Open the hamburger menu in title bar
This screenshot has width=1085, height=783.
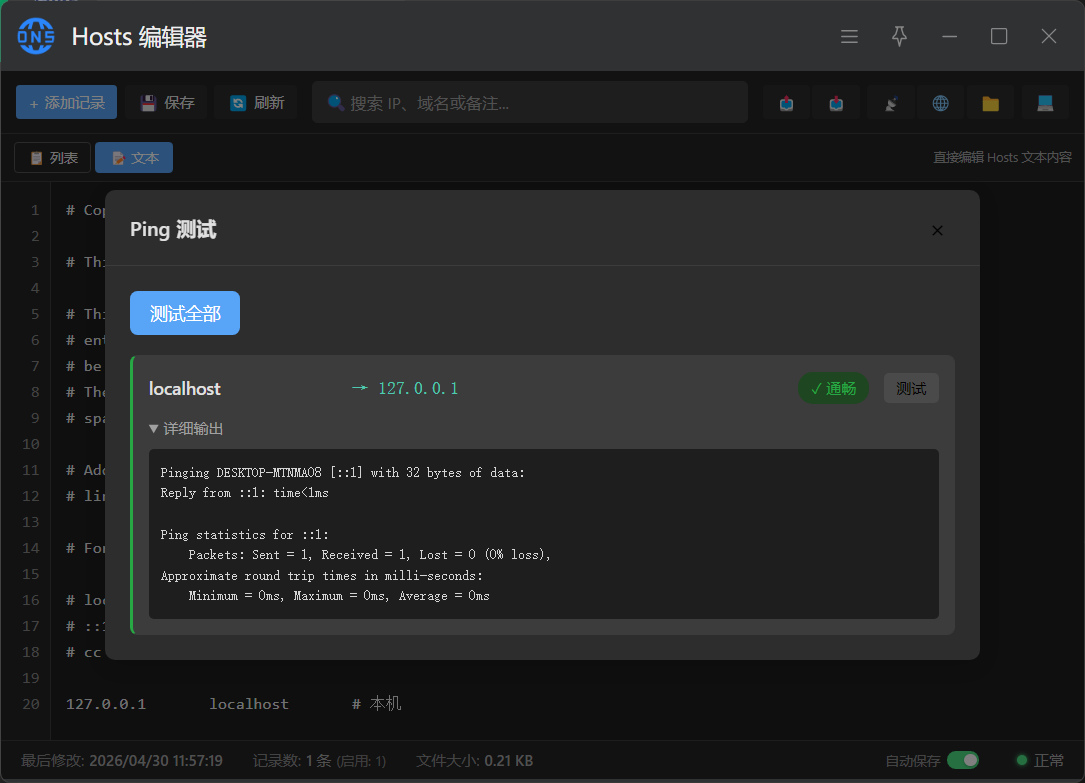[849, 36]
